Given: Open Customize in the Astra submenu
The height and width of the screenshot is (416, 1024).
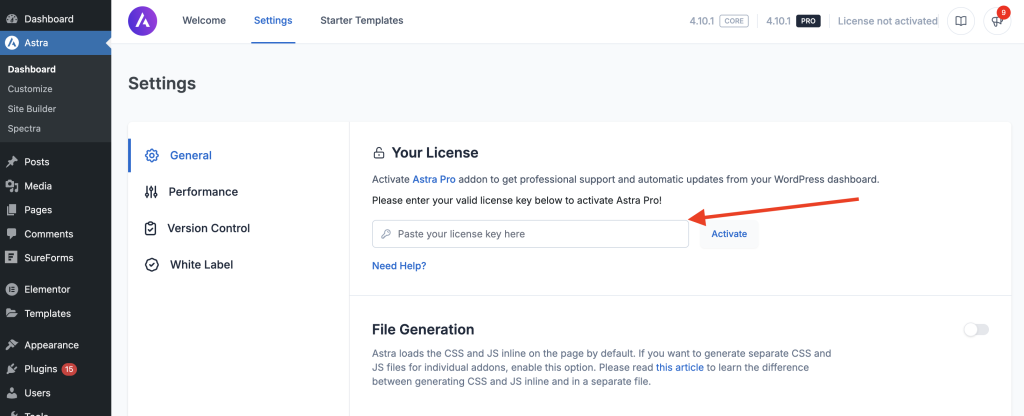Looking at the screenshot, I should tap(30, 89).
